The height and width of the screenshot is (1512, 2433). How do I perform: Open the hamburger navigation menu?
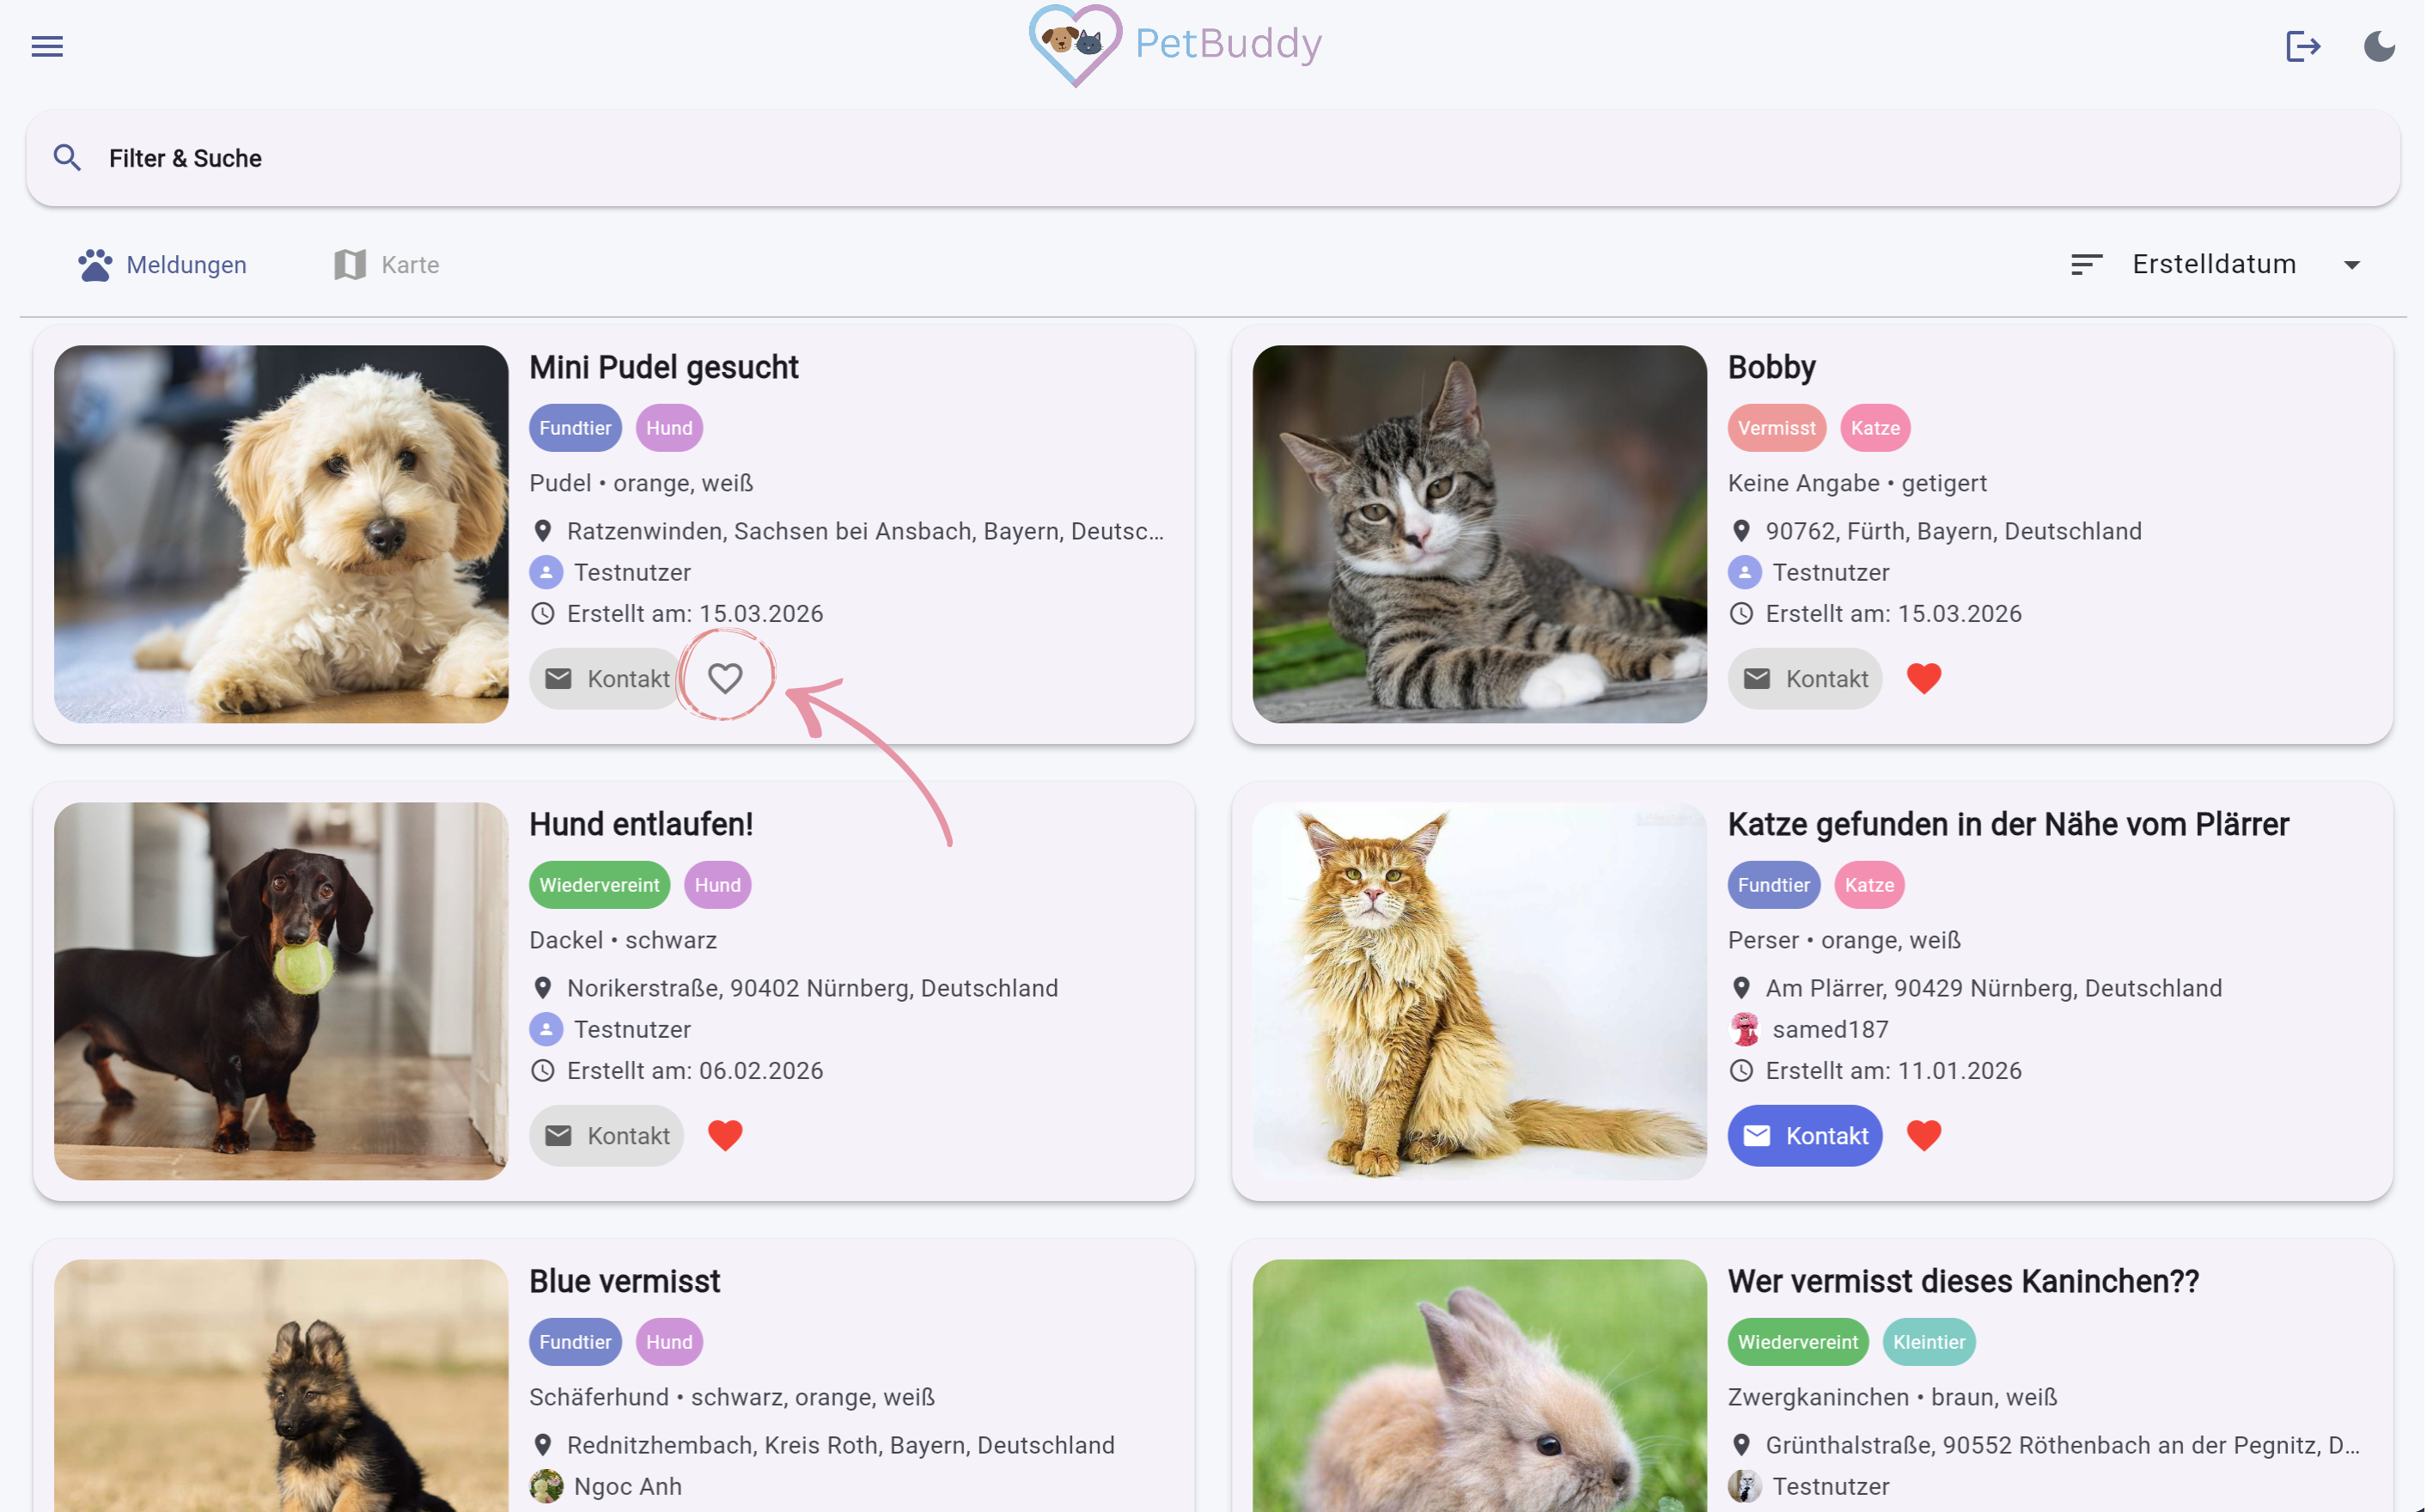47,46
